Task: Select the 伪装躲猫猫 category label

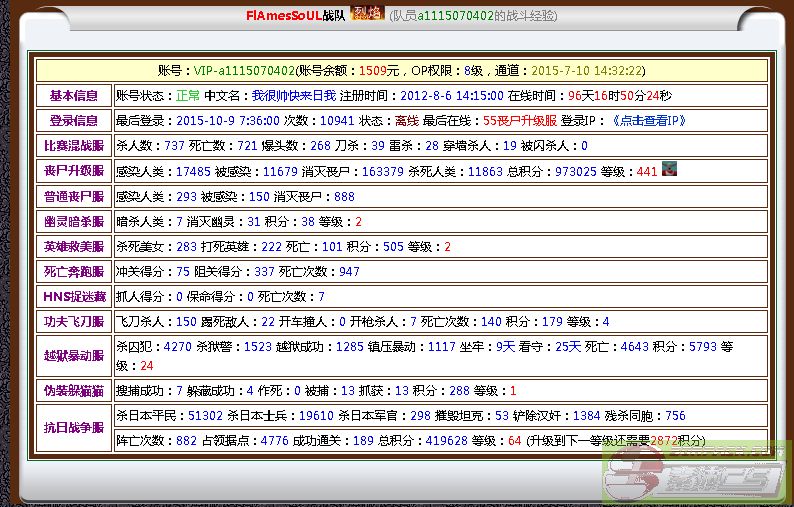Action: pyautogui.click(x=74, y=391)
